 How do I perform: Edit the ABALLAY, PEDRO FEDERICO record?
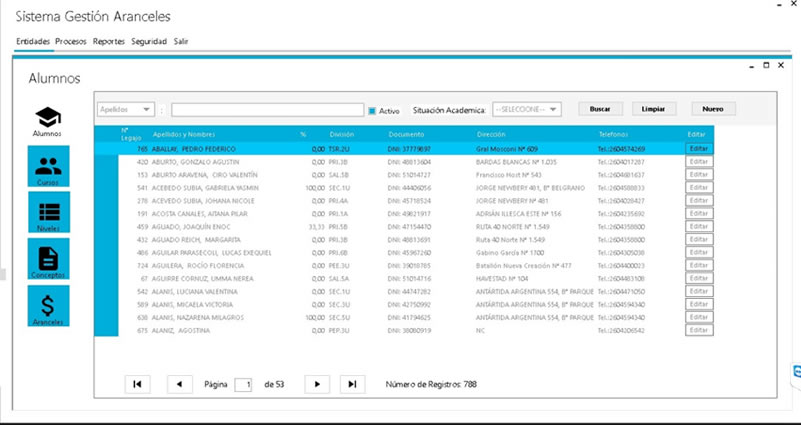coord(699,149)
